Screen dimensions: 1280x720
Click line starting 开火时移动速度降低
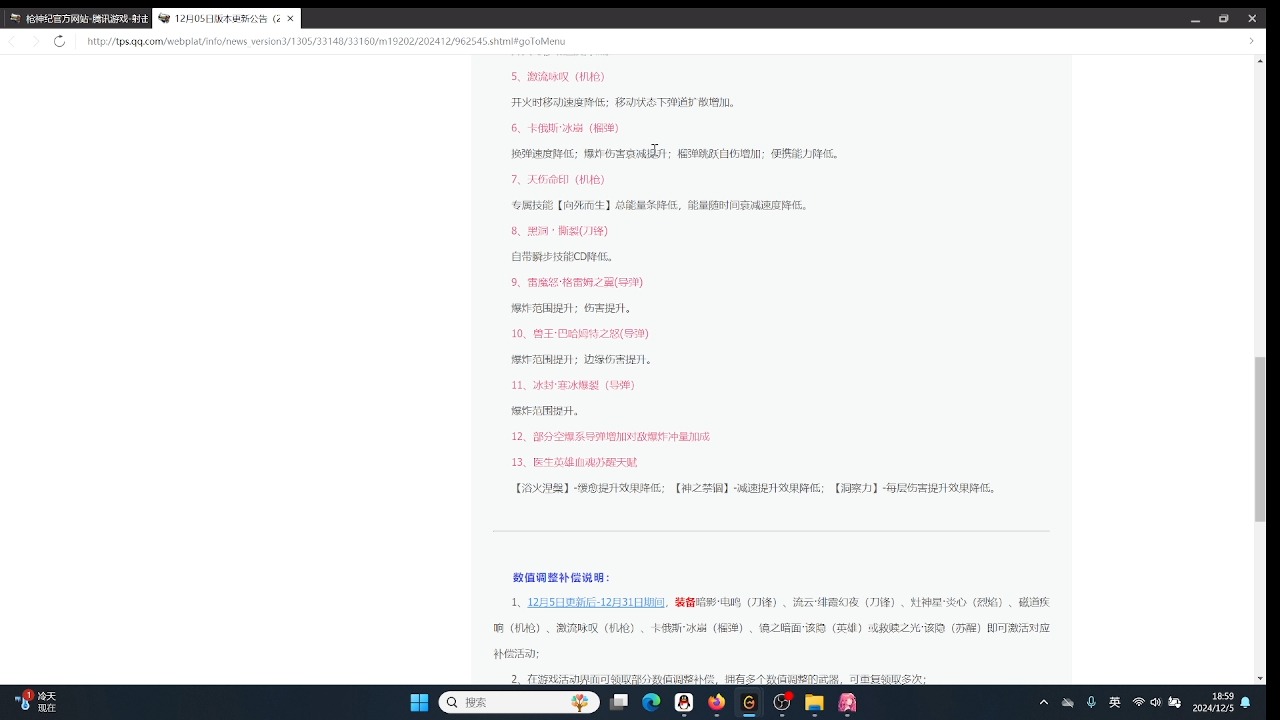[624, 102]
